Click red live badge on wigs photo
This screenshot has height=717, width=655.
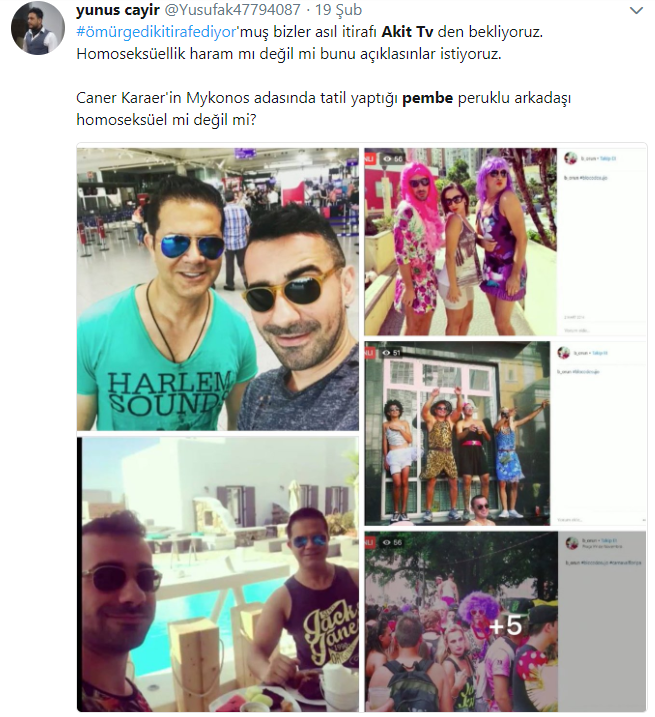[x=370, y=159]
